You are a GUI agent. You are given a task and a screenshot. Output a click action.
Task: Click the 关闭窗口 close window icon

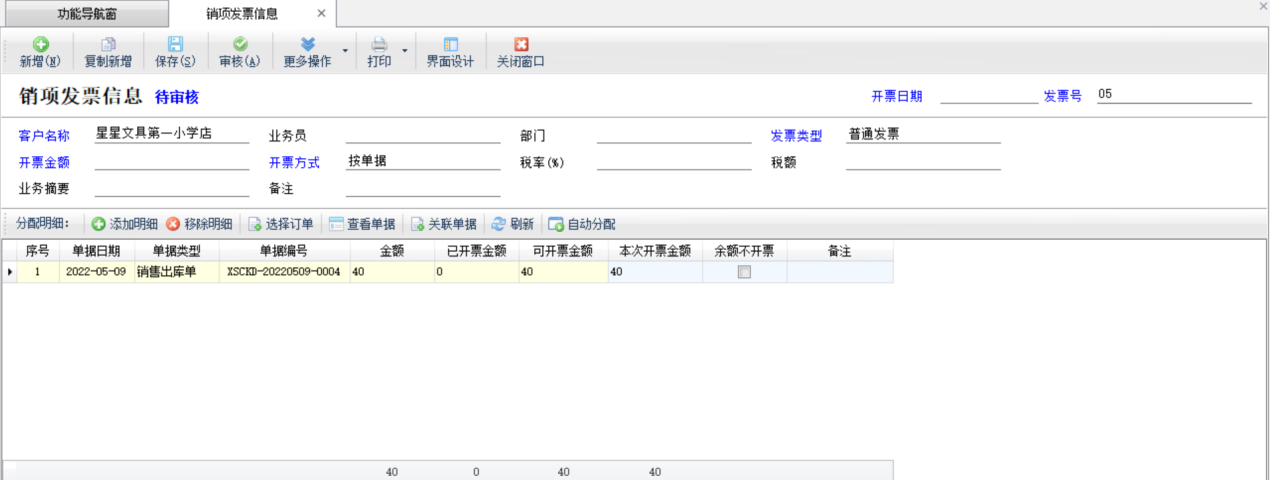[x=520, y=45]
